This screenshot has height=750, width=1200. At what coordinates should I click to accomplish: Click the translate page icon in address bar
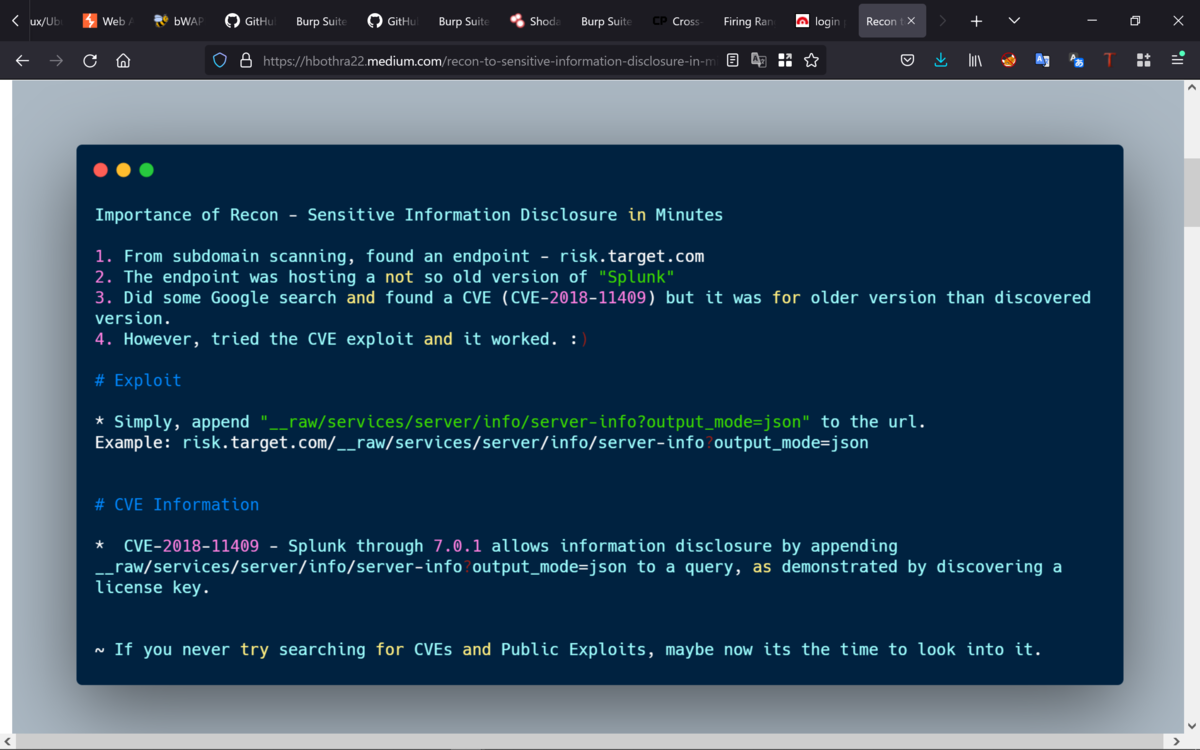pos(759,61)
